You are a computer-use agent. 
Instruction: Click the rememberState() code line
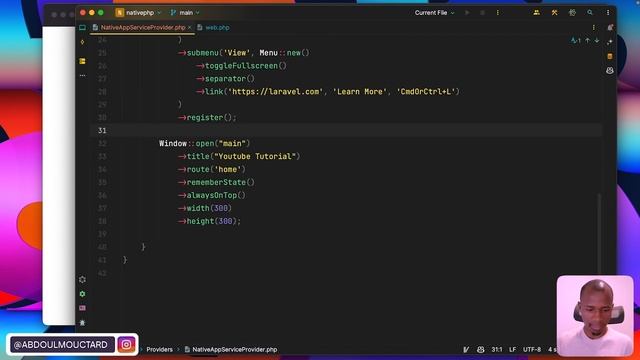click(216, 182)
